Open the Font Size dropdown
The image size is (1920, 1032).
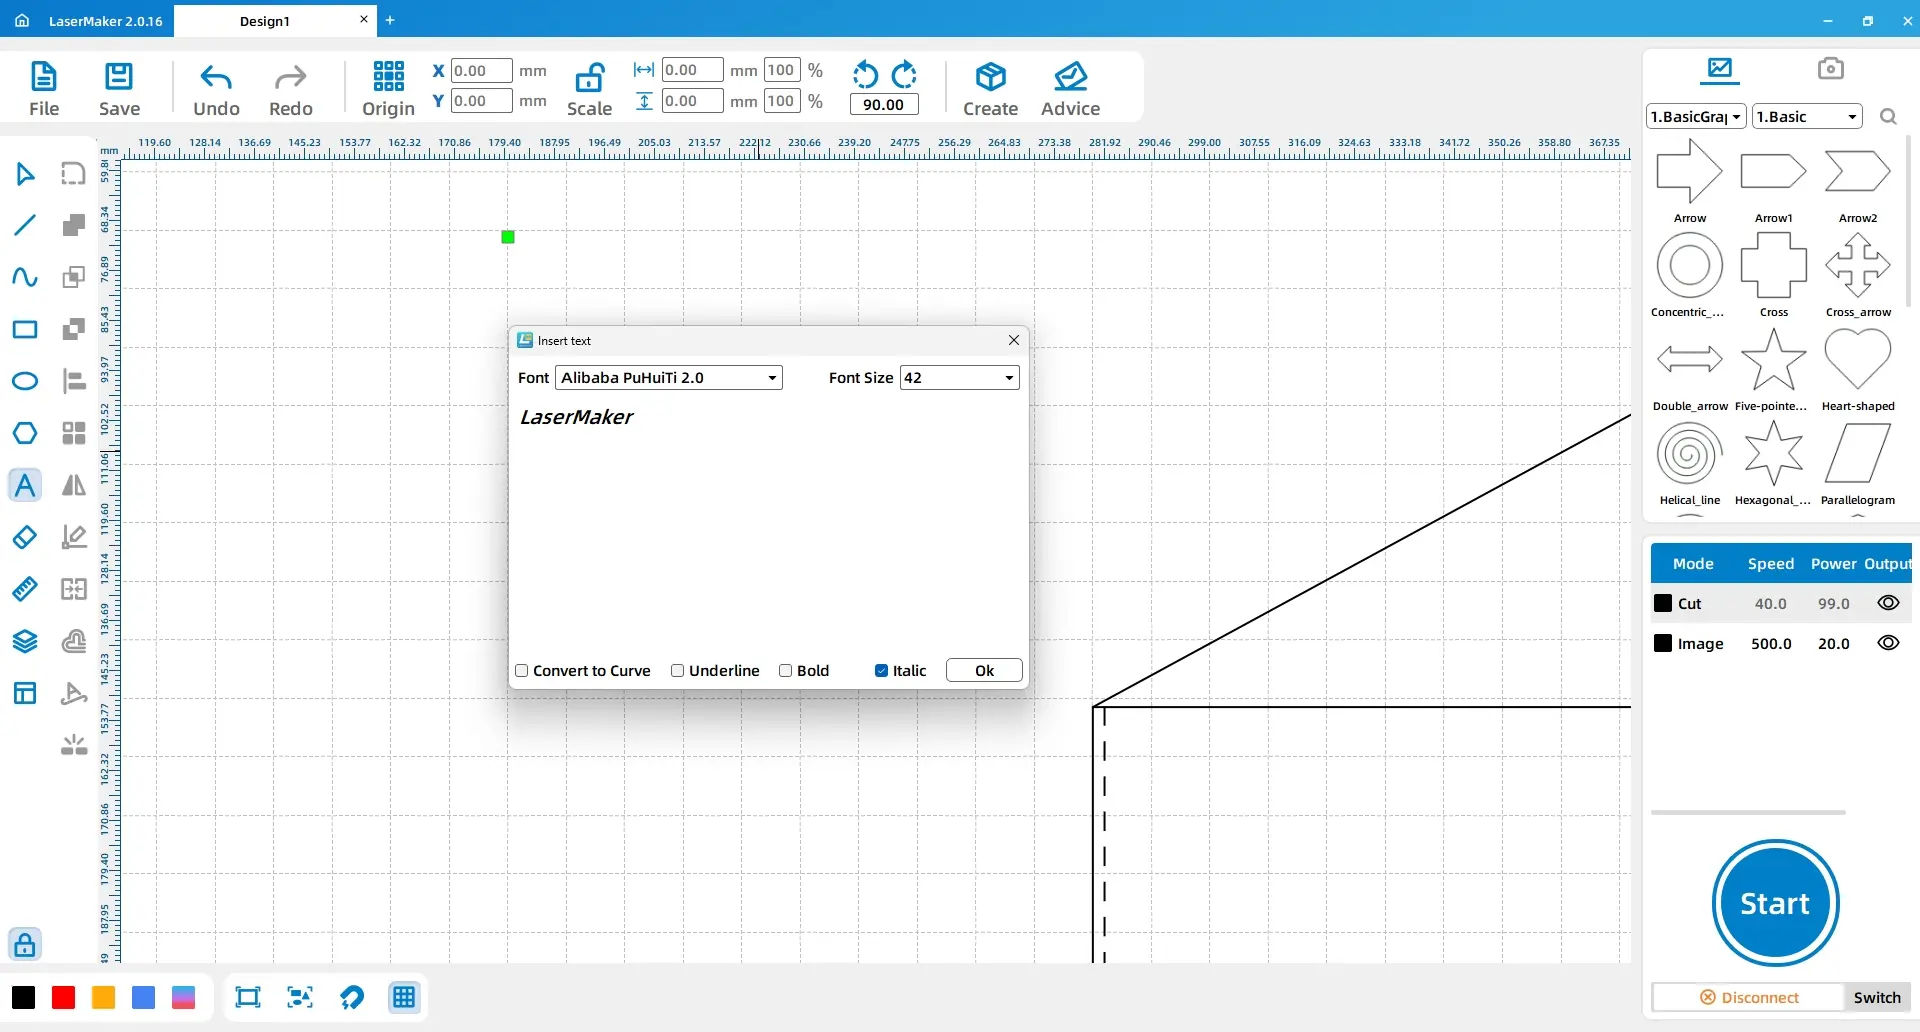(960, 377)
